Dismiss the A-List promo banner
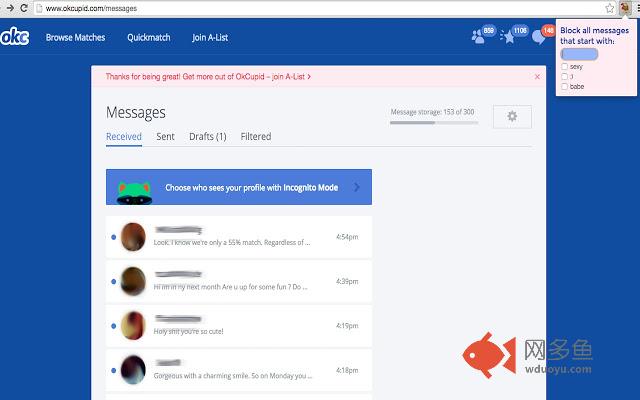This screenshot has height=400, width=640. pos(537,77)
